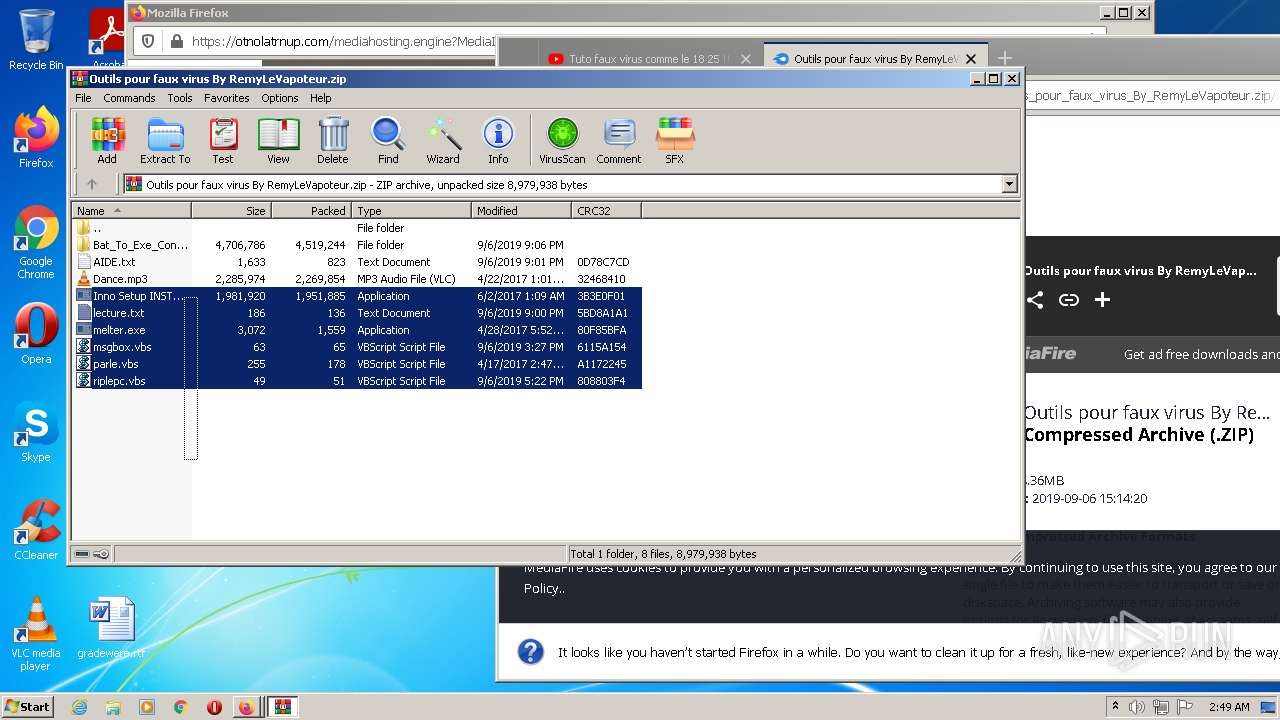Click the shield tracking protection icon

point(148,41)
